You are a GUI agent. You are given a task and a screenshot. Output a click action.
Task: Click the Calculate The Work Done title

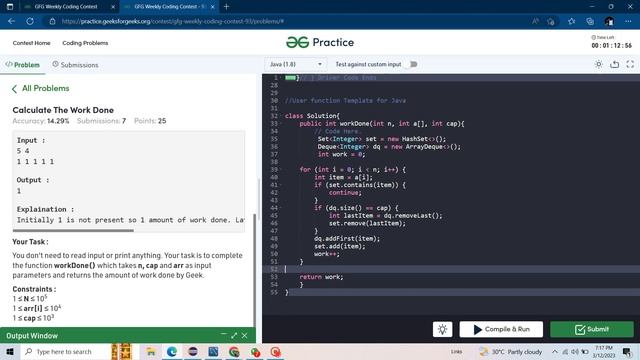pyautogui.click(x=63, y=110)
